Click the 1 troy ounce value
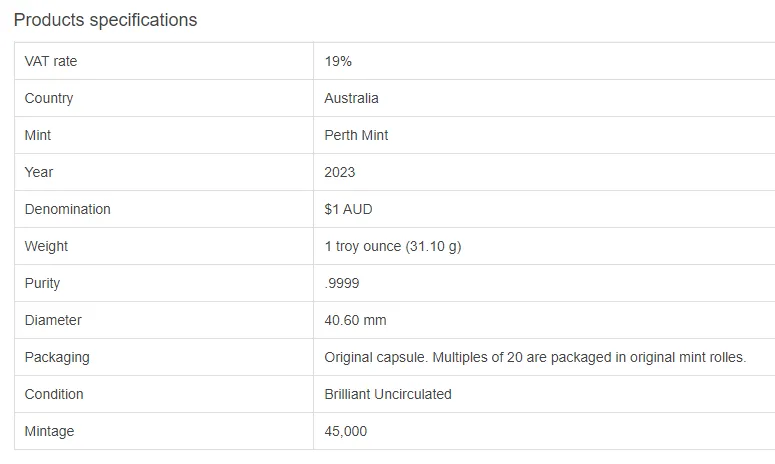 tap(393, 247)
